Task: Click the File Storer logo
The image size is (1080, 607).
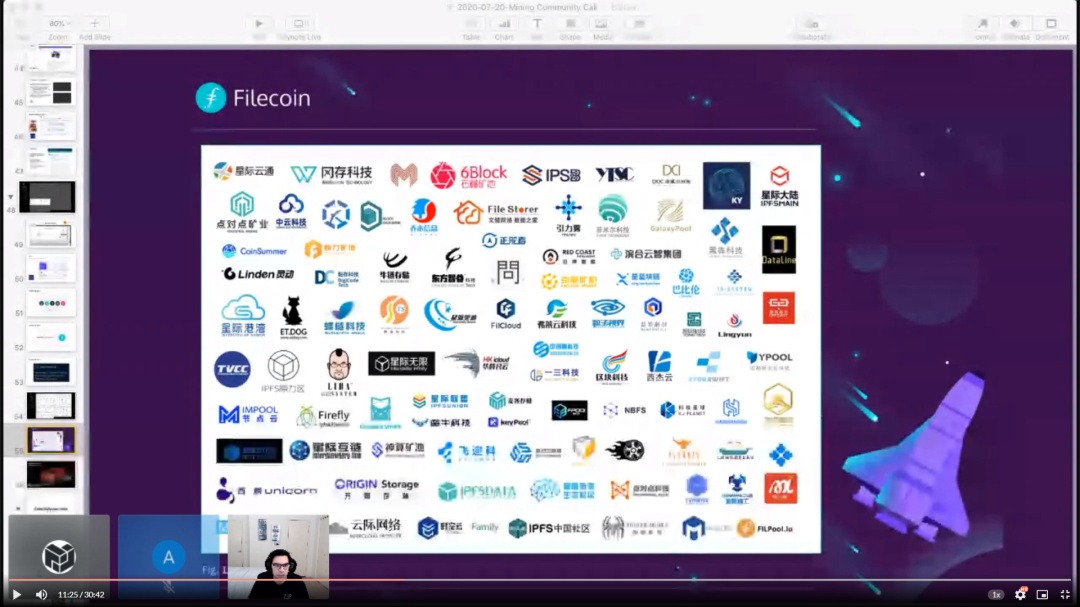Action: [x=495, y=212]
